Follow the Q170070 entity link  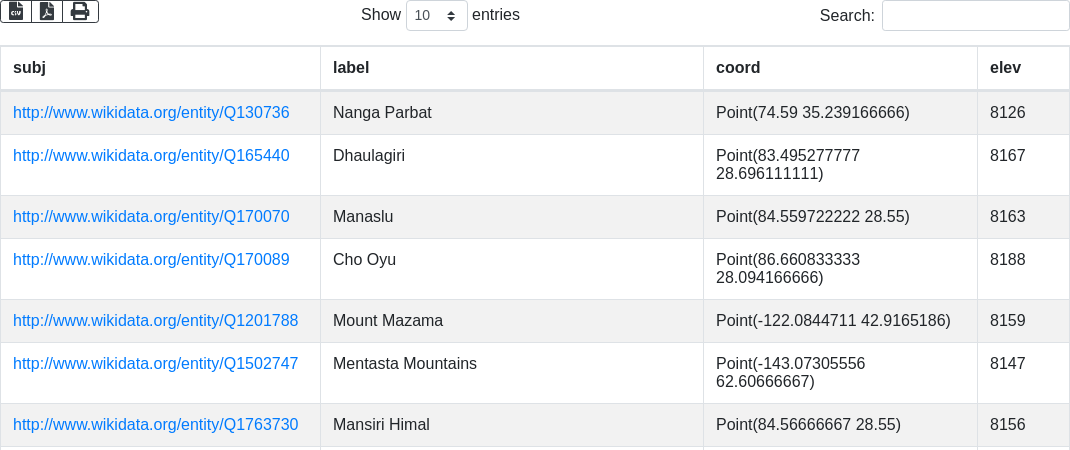[x=151, y=217]
